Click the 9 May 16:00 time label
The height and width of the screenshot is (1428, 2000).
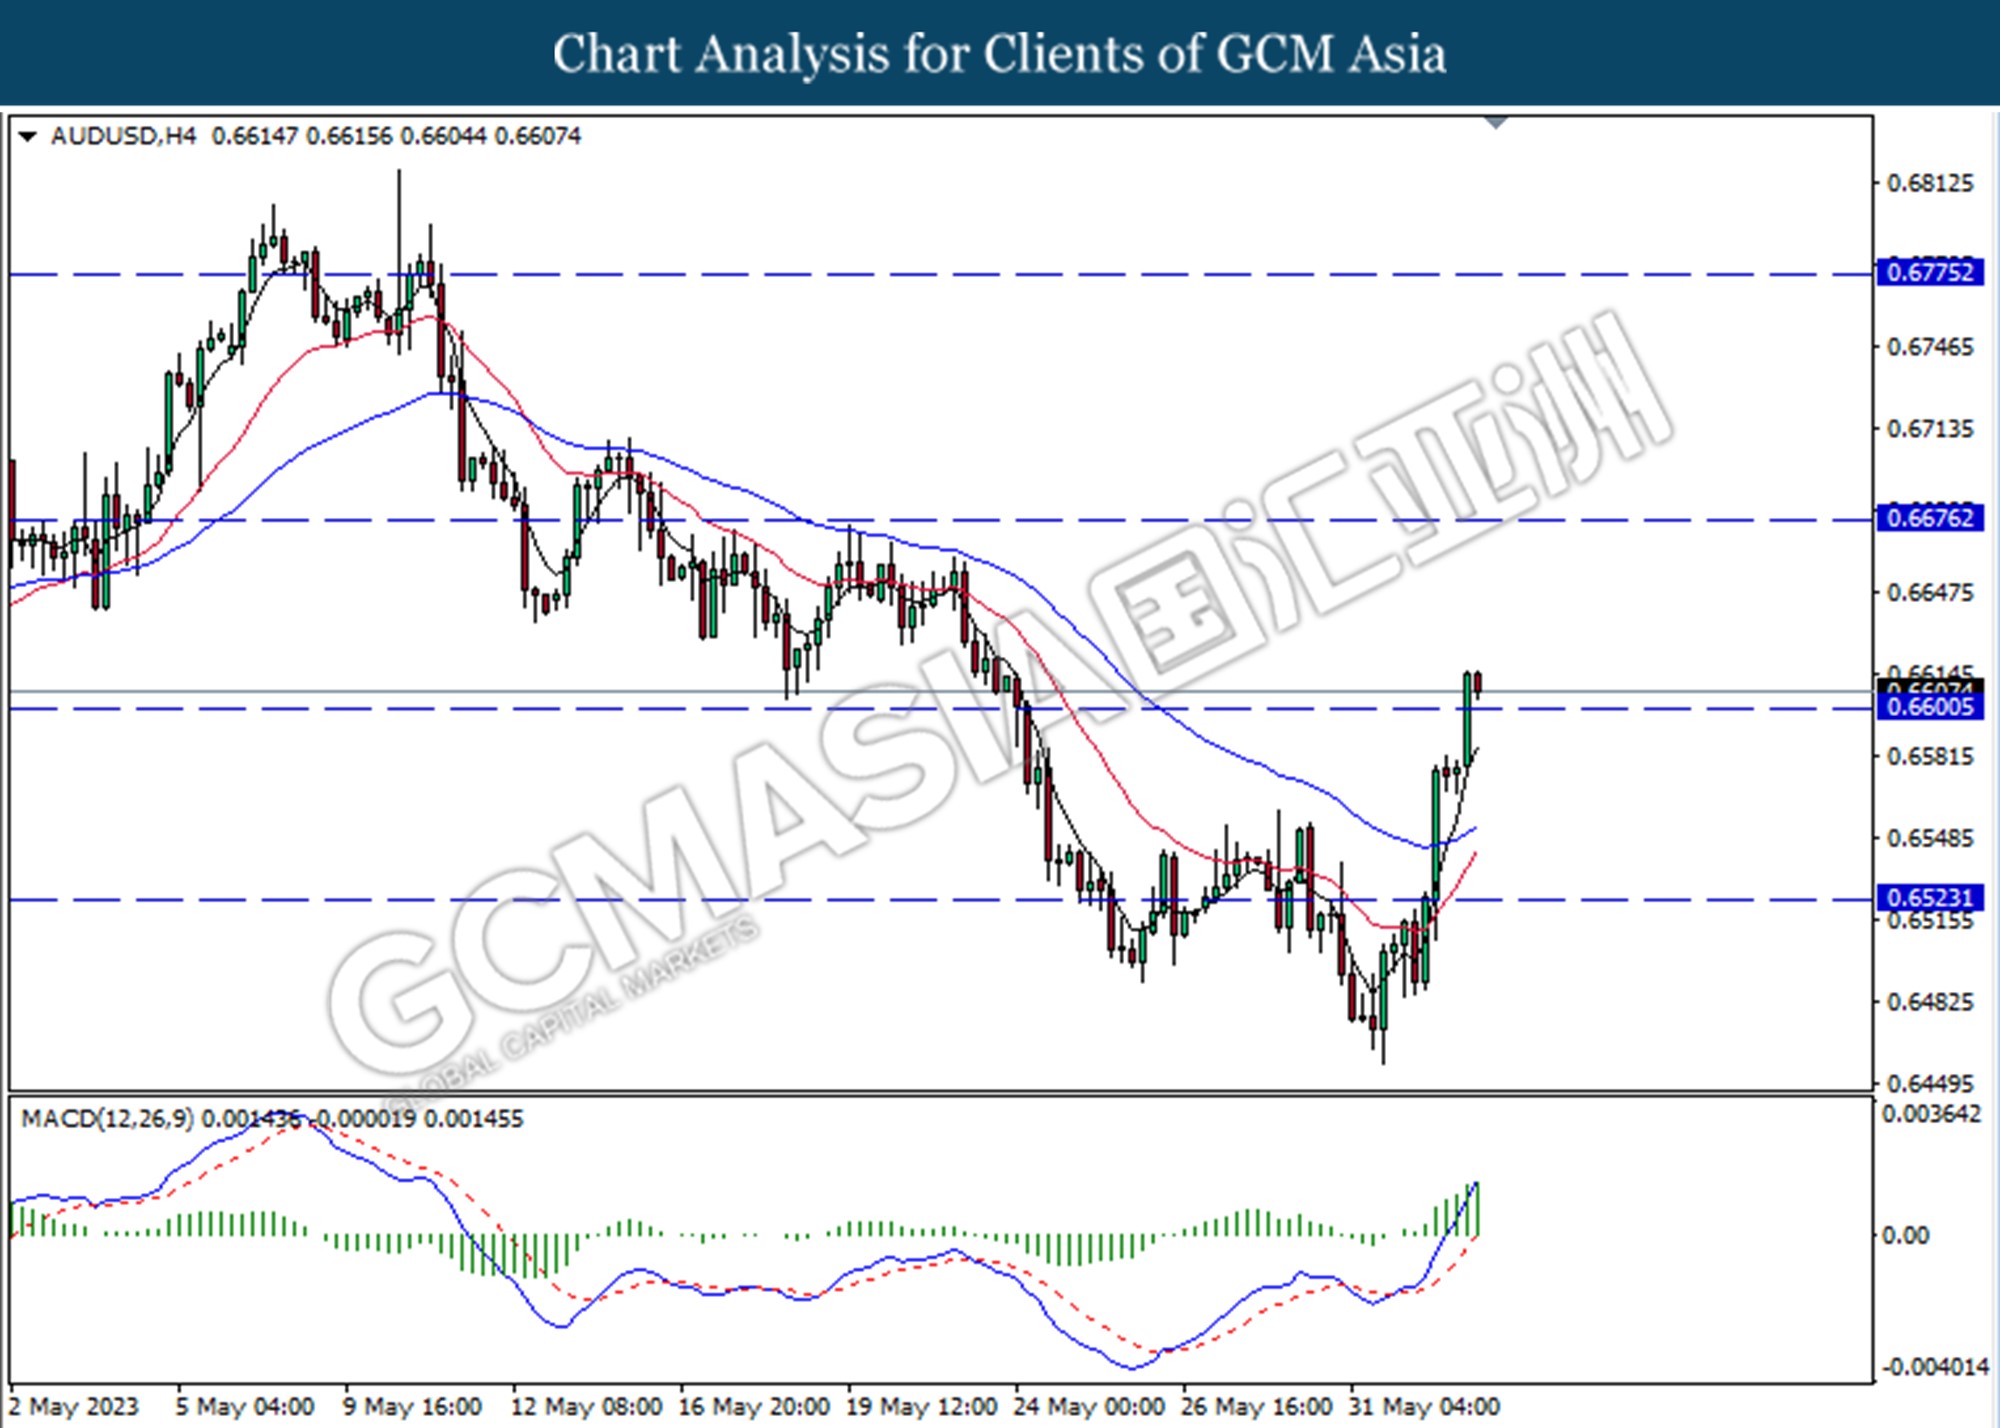coord(413,1406)
